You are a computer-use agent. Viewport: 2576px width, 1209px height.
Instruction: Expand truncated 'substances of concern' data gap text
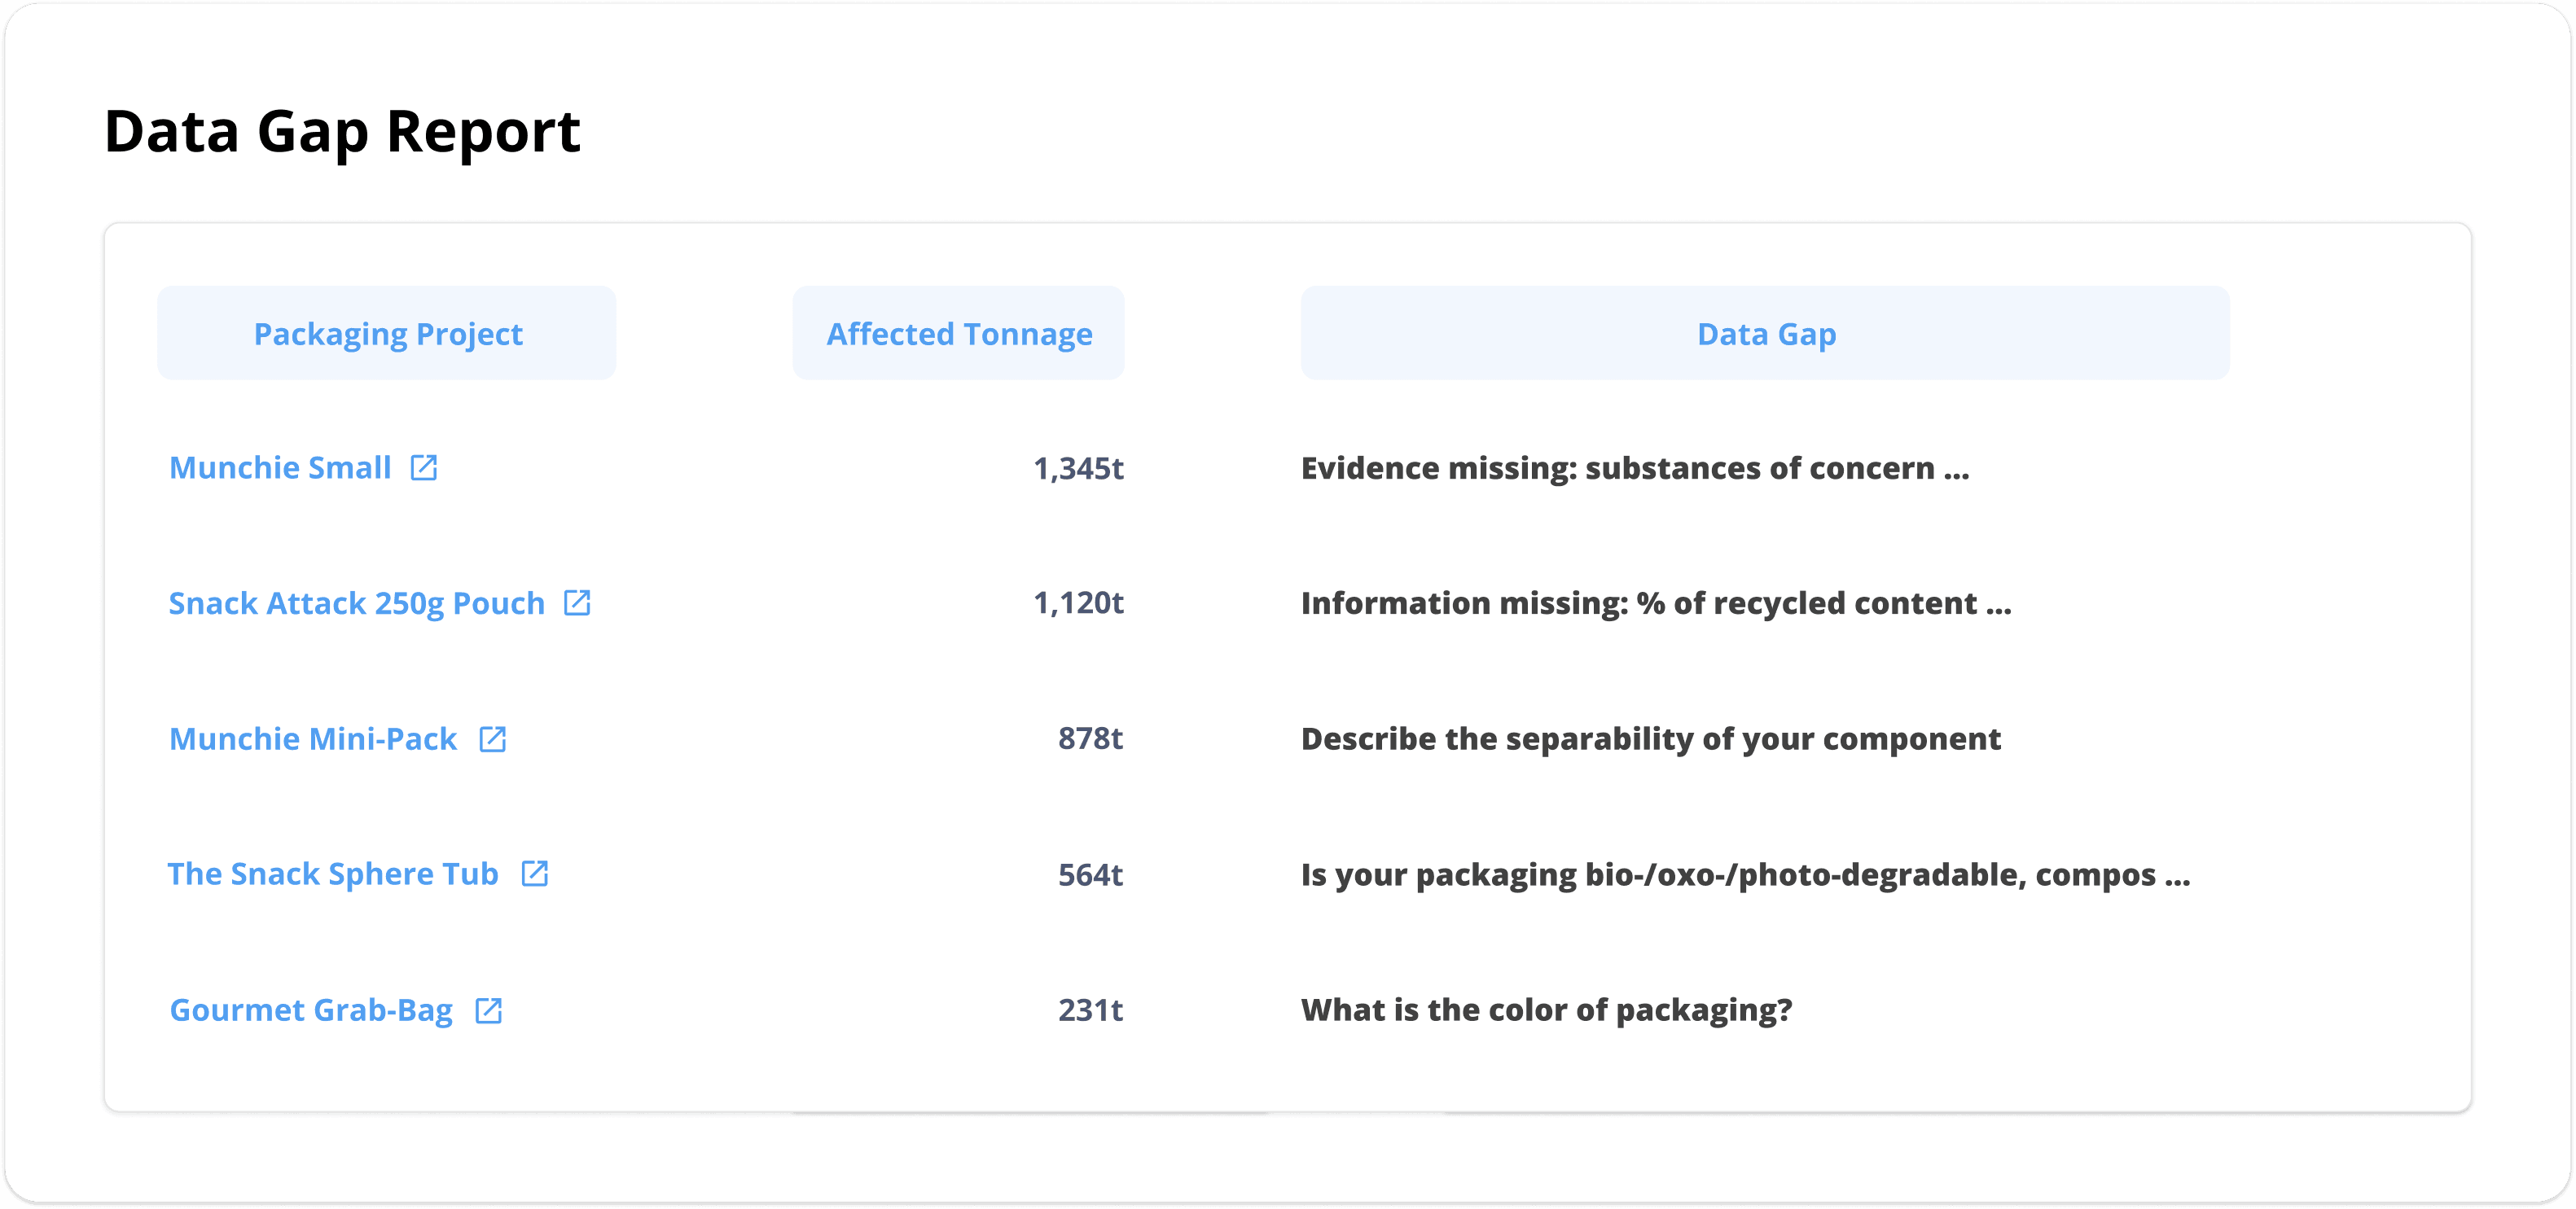pos(1634,469)
